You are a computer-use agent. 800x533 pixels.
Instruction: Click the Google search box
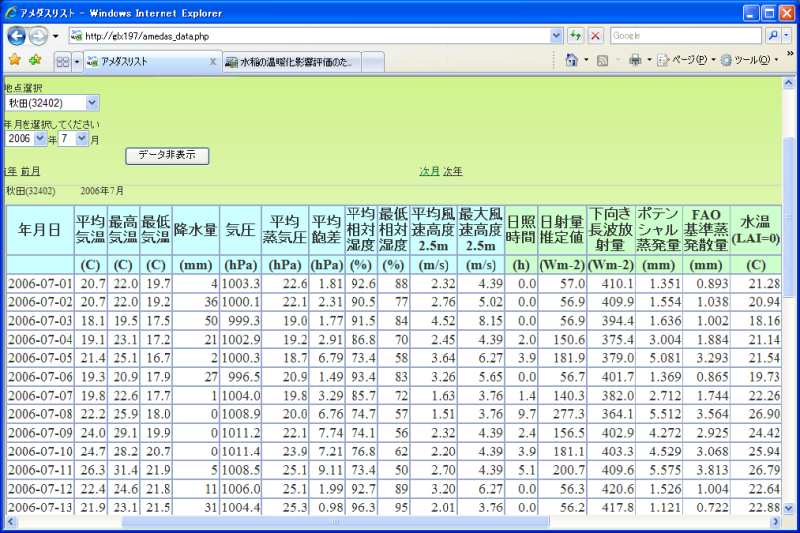pos(686,36)
